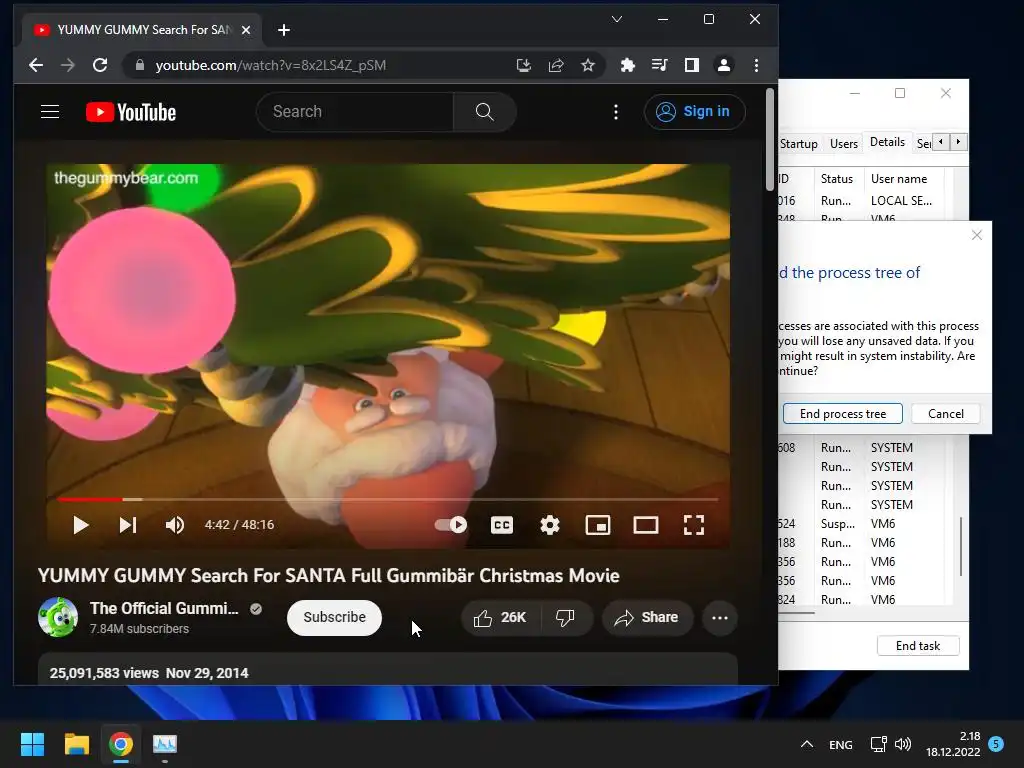Screen dimensions: 1024x768
Task: Open Chrome extensions puzzle icon
Action: (x=628, y=65)
